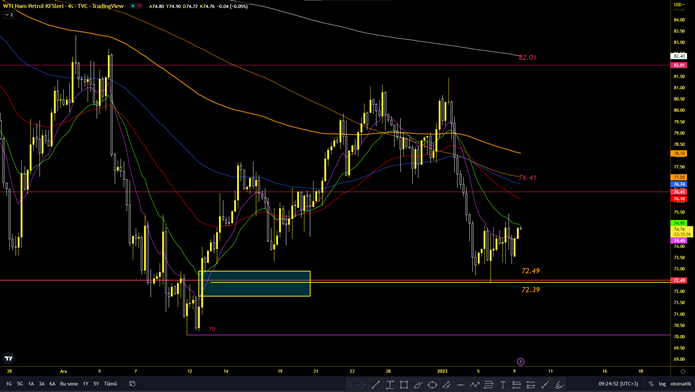This screenshot has width=695, height=392.
Task: Set range to 1A
Action: click(31, 384)
